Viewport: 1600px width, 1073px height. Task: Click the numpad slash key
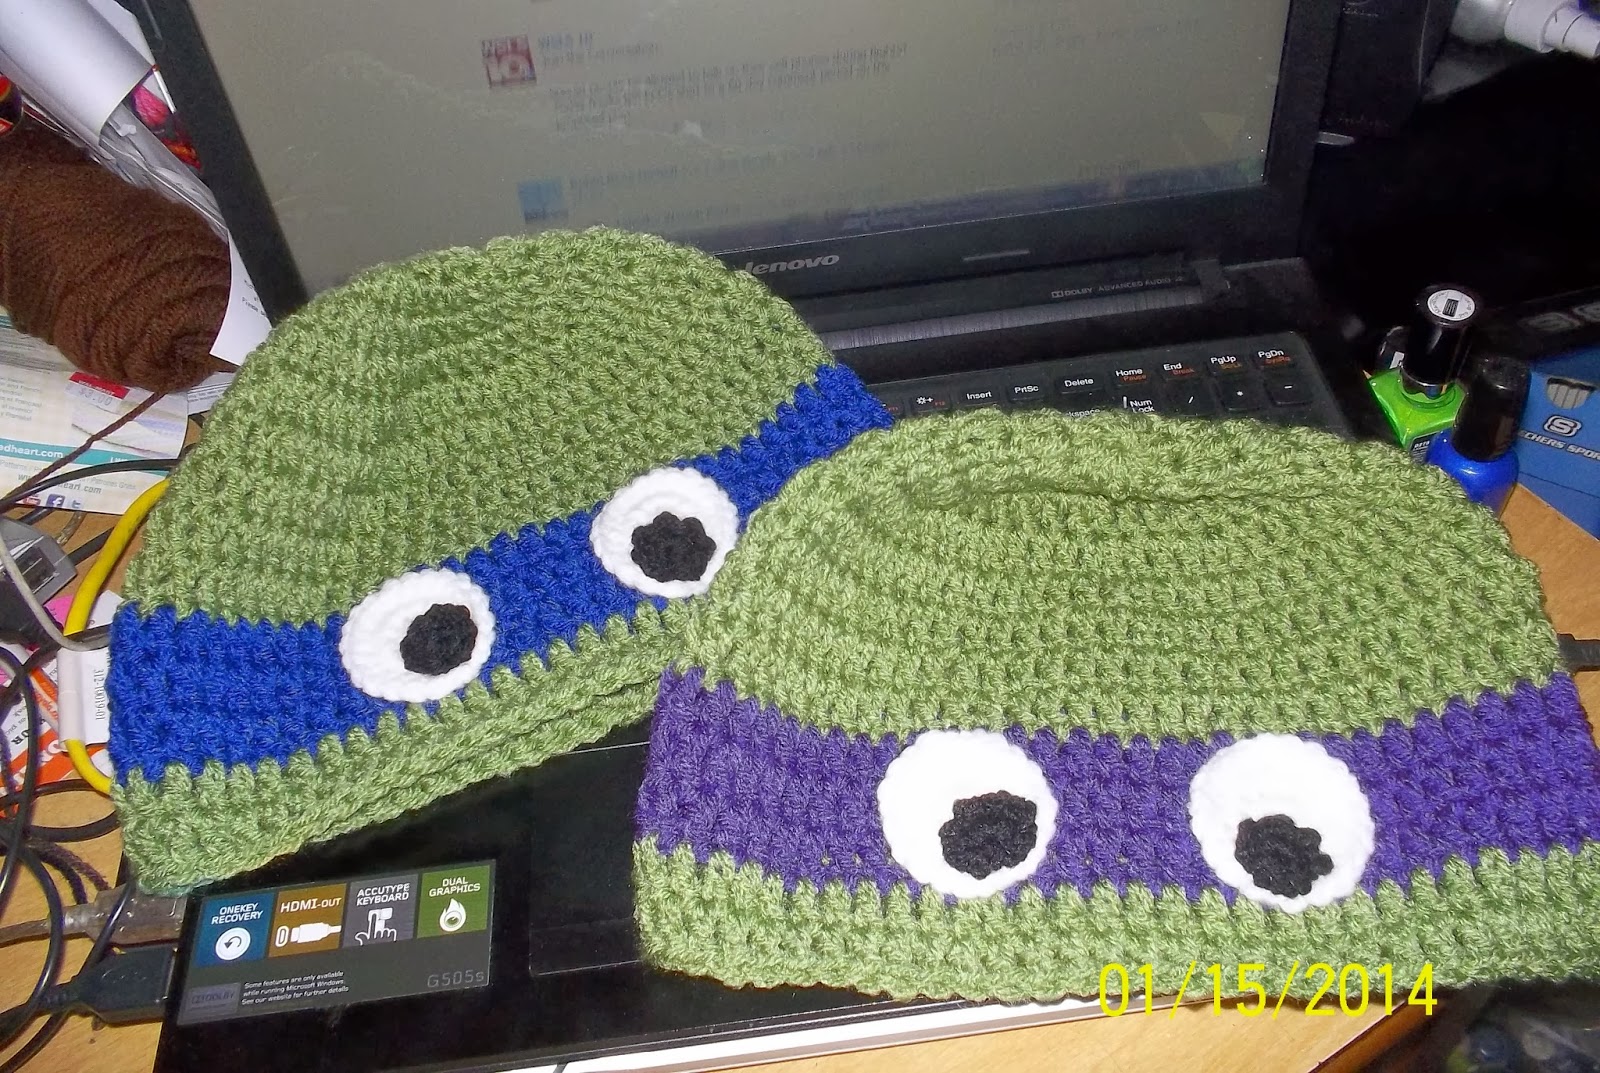tap(1191, 400)
